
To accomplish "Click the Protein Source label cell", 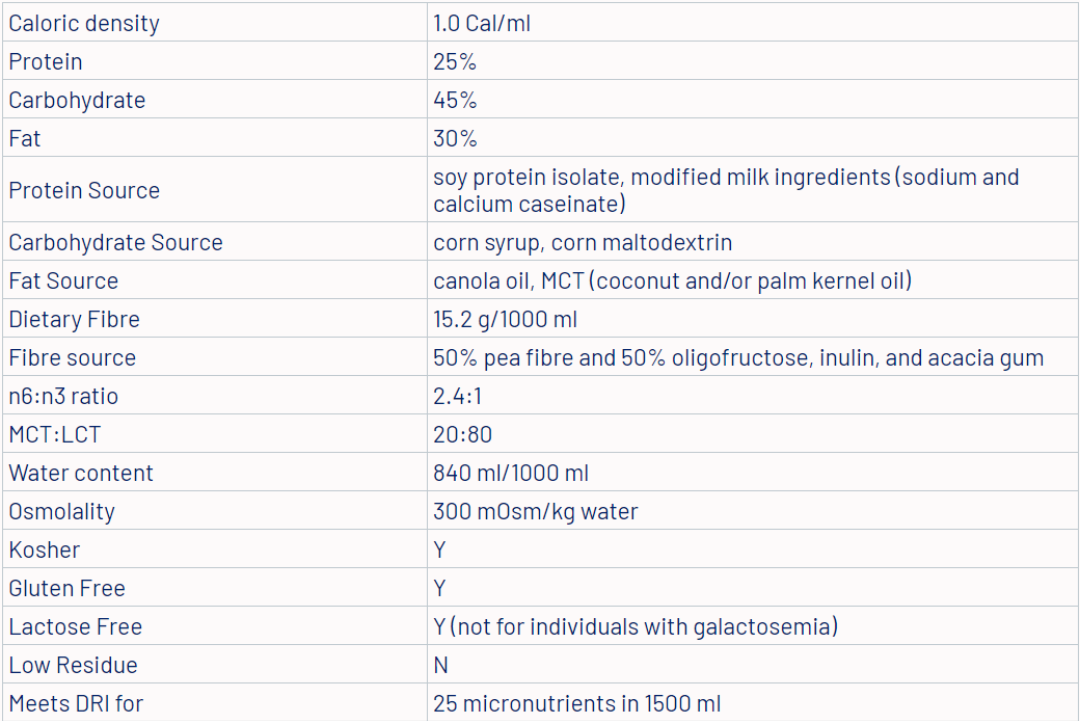I will [84, 190].
